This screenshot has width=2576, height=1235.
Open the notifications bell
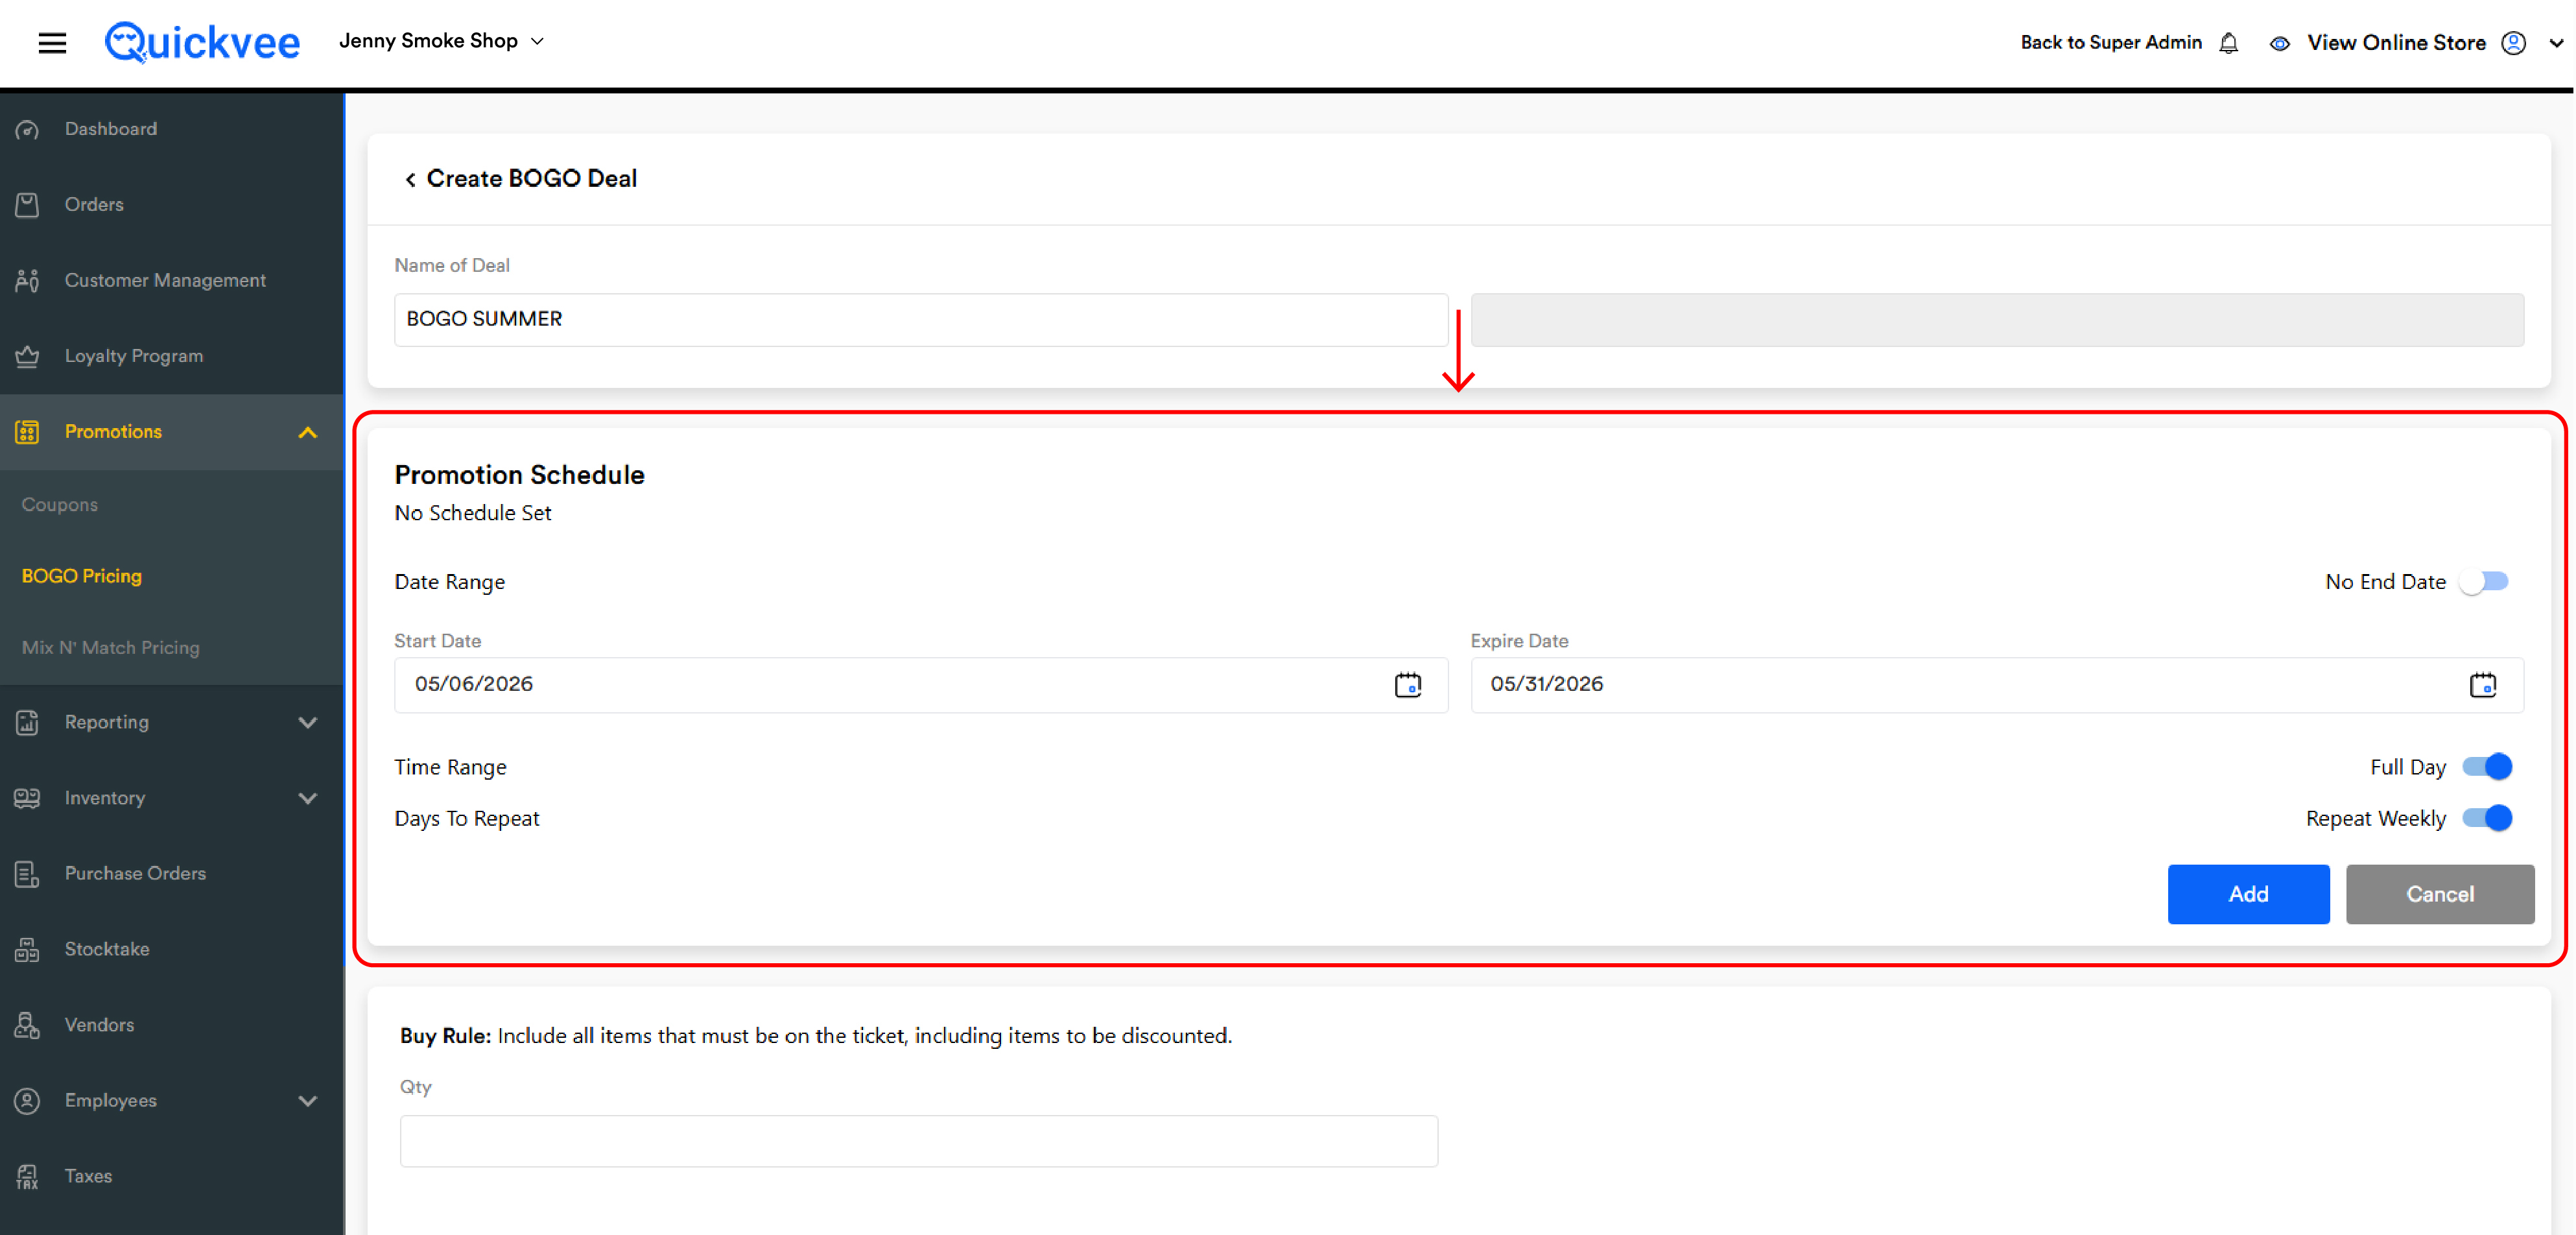pos(2228,43)
